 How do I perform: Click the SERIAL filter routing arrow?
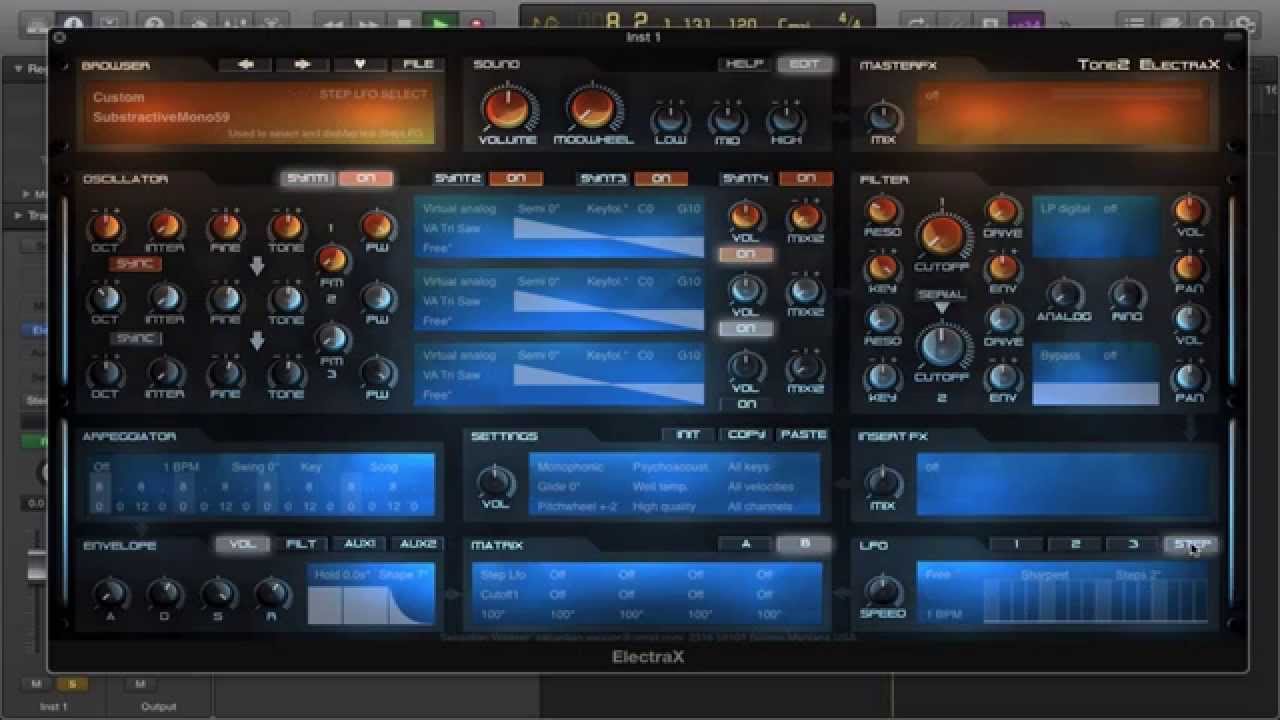point(941,308)
